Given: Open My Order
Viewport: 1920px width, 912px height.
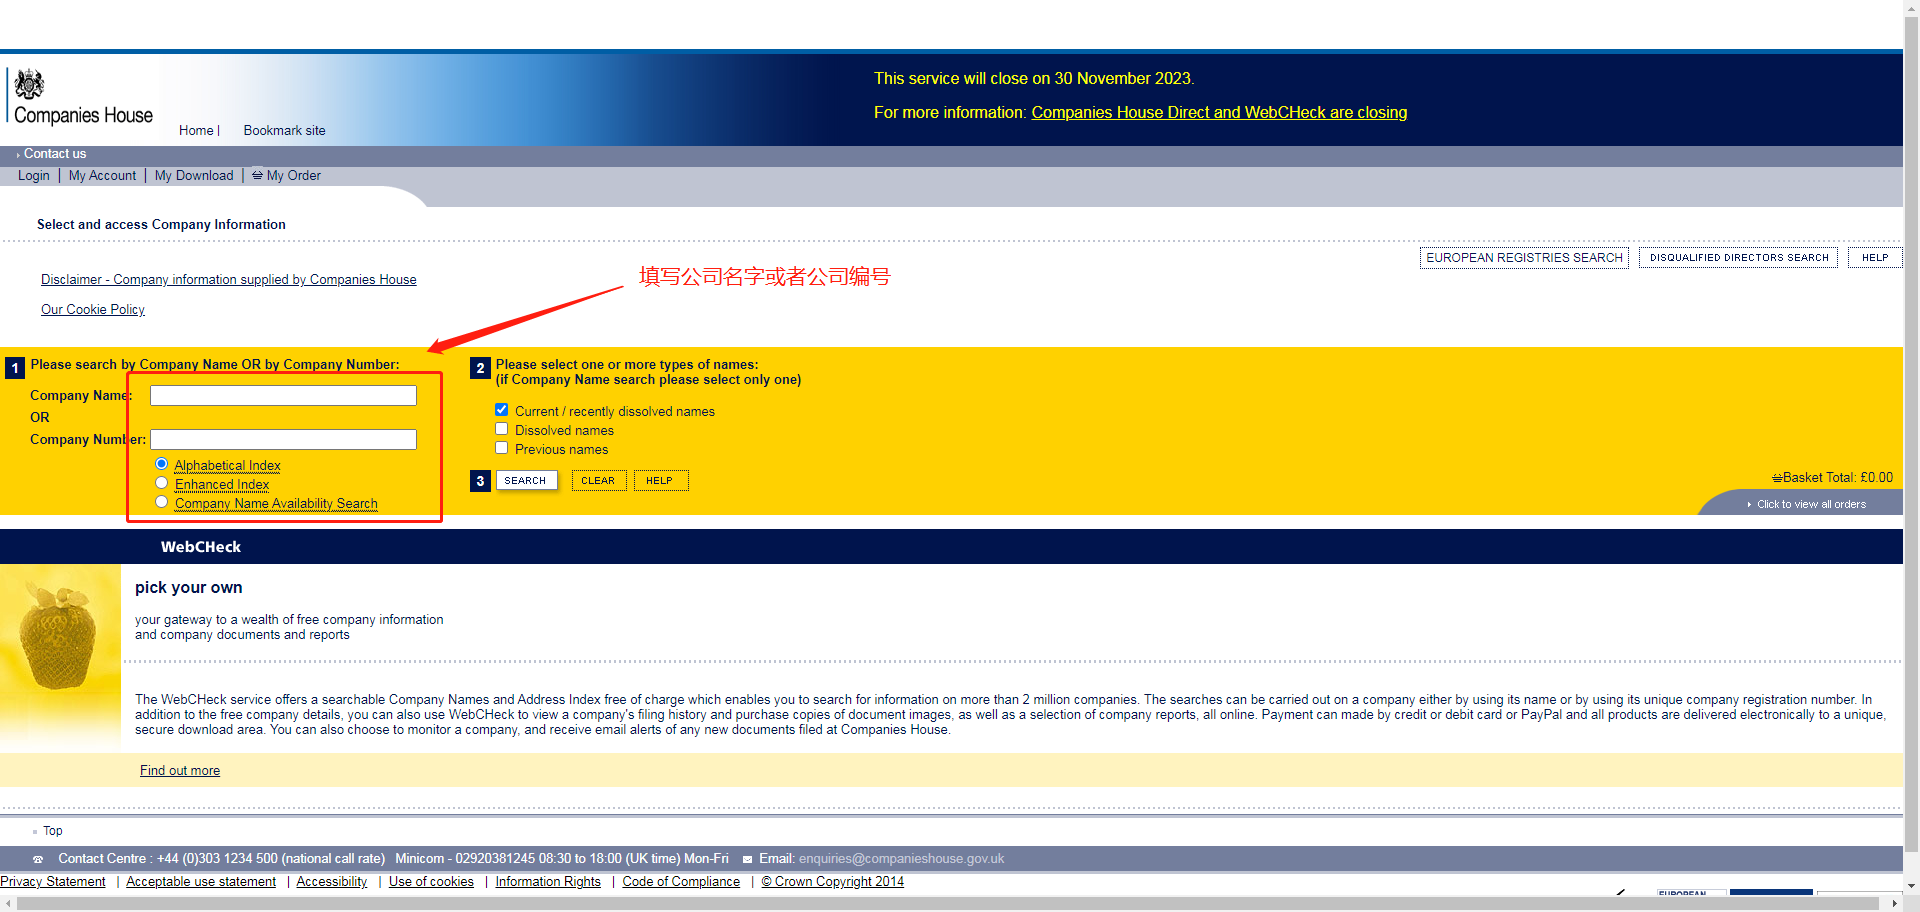Looking at the screenshot, I should pyautogui.click(x=294, y=176).
